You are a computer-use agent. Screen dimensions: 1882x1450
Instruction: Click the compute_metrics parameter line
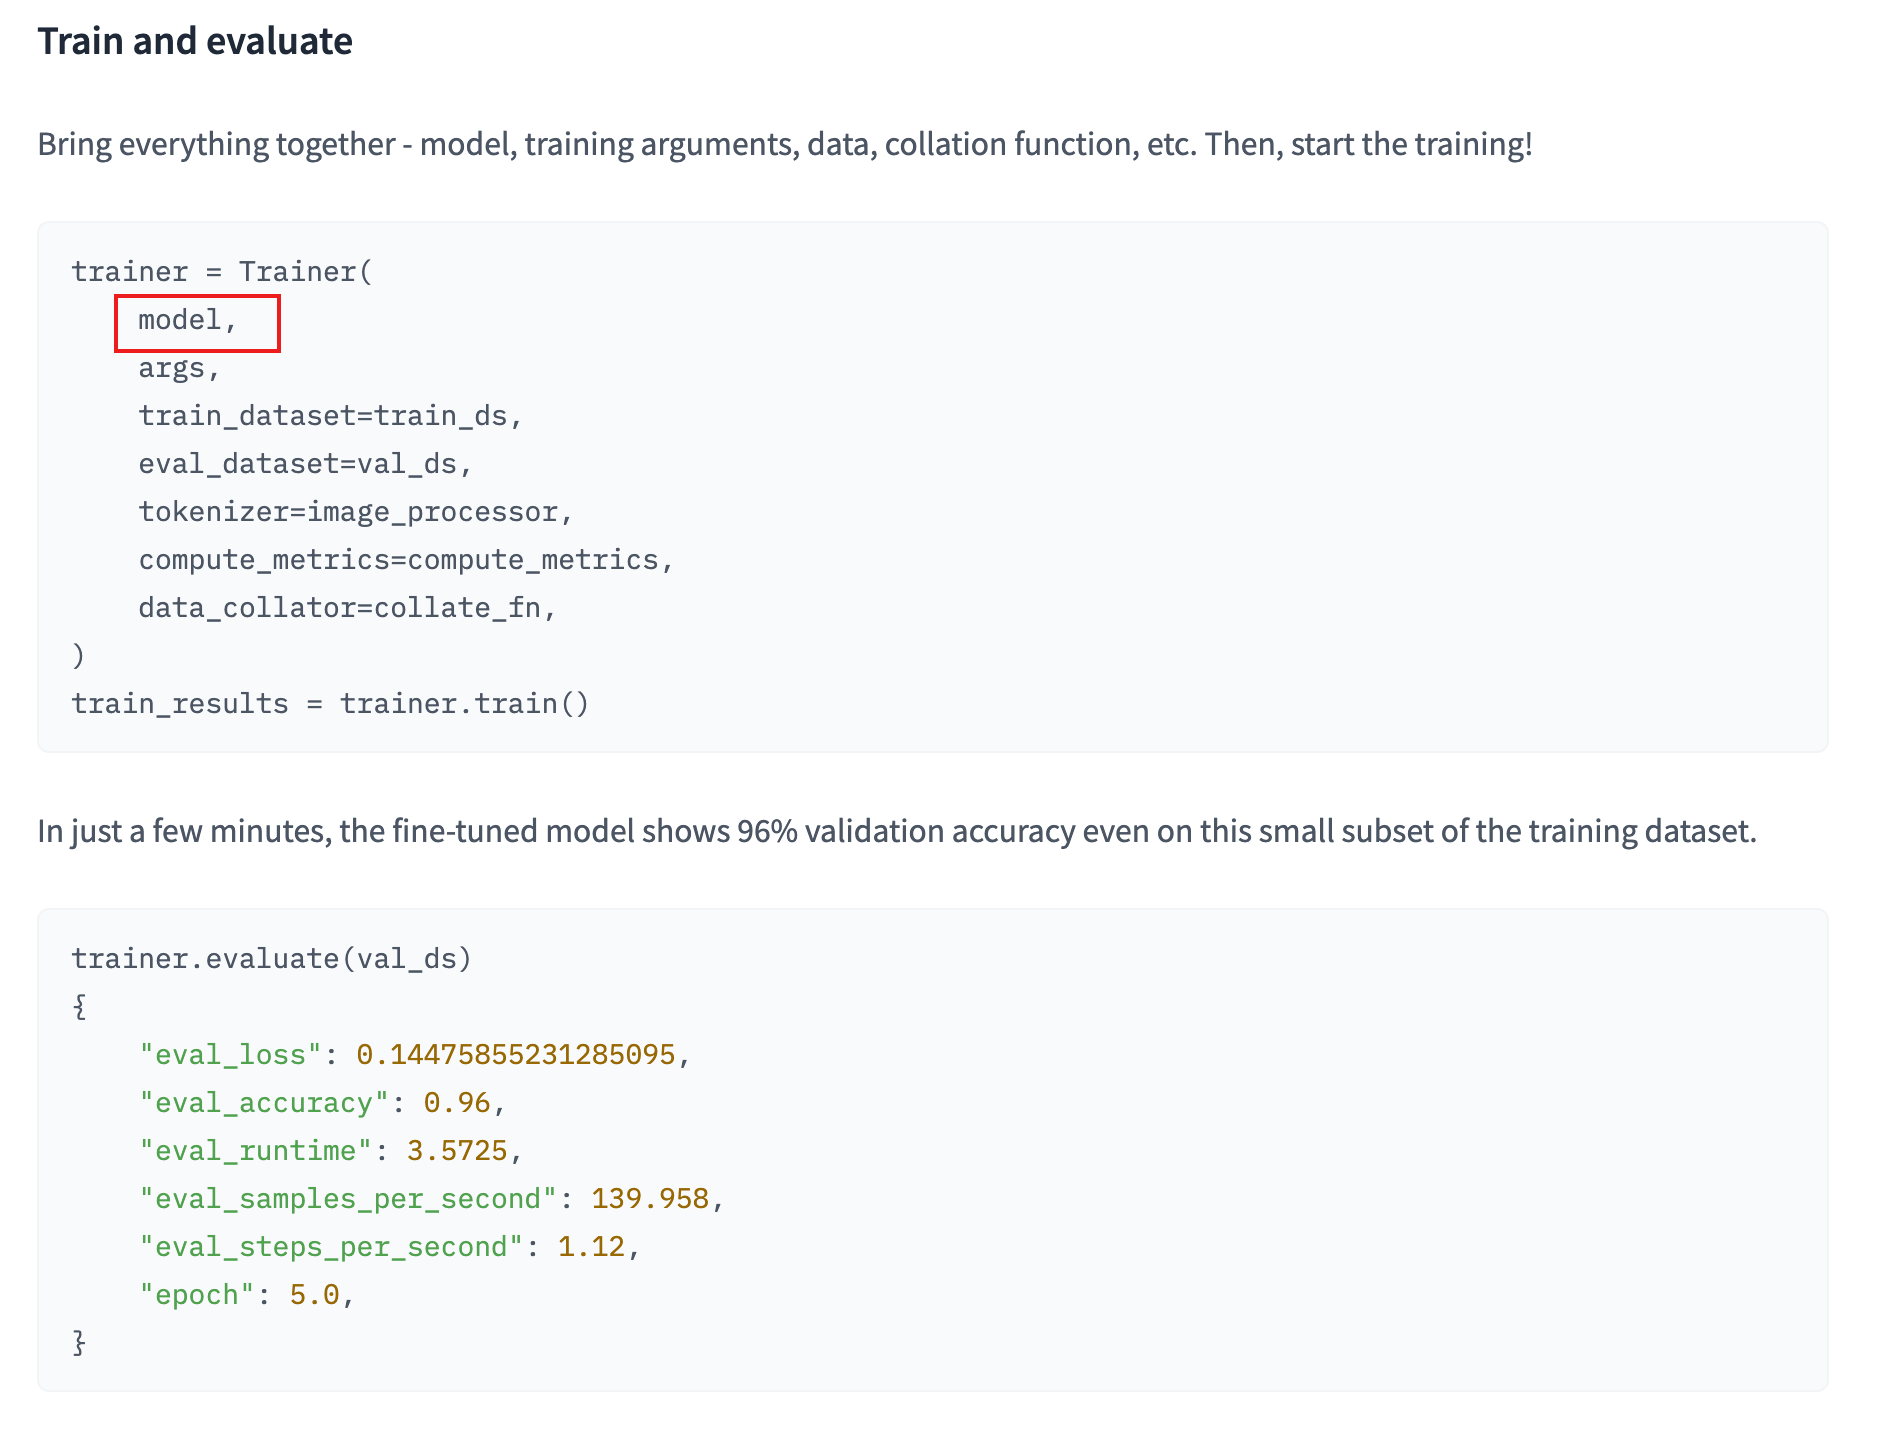[x=404, y=559]
